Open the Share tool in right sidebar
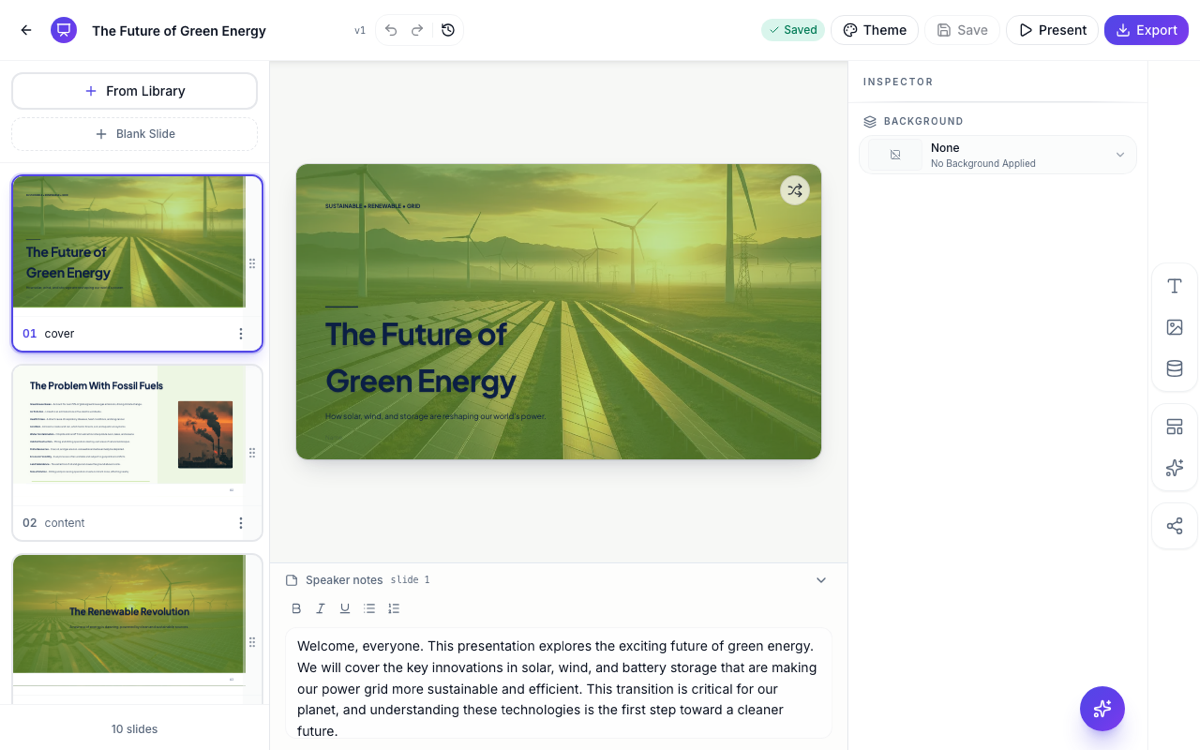The image size is (1200, 750). [x=1175, y=526]
